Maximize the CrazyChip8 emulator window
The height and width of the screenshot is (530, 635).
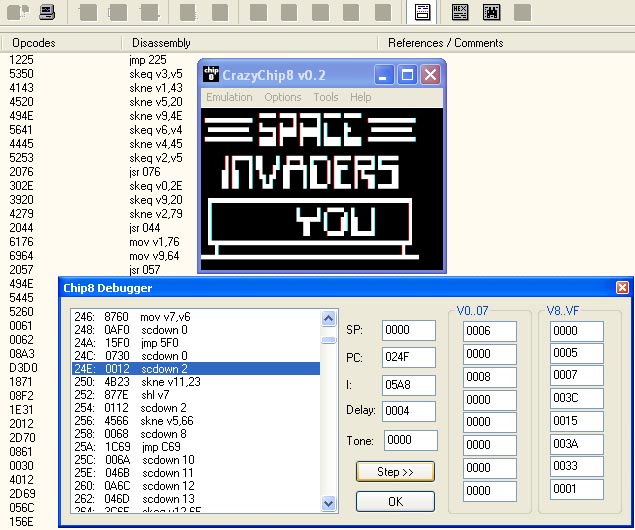point(407,75)
